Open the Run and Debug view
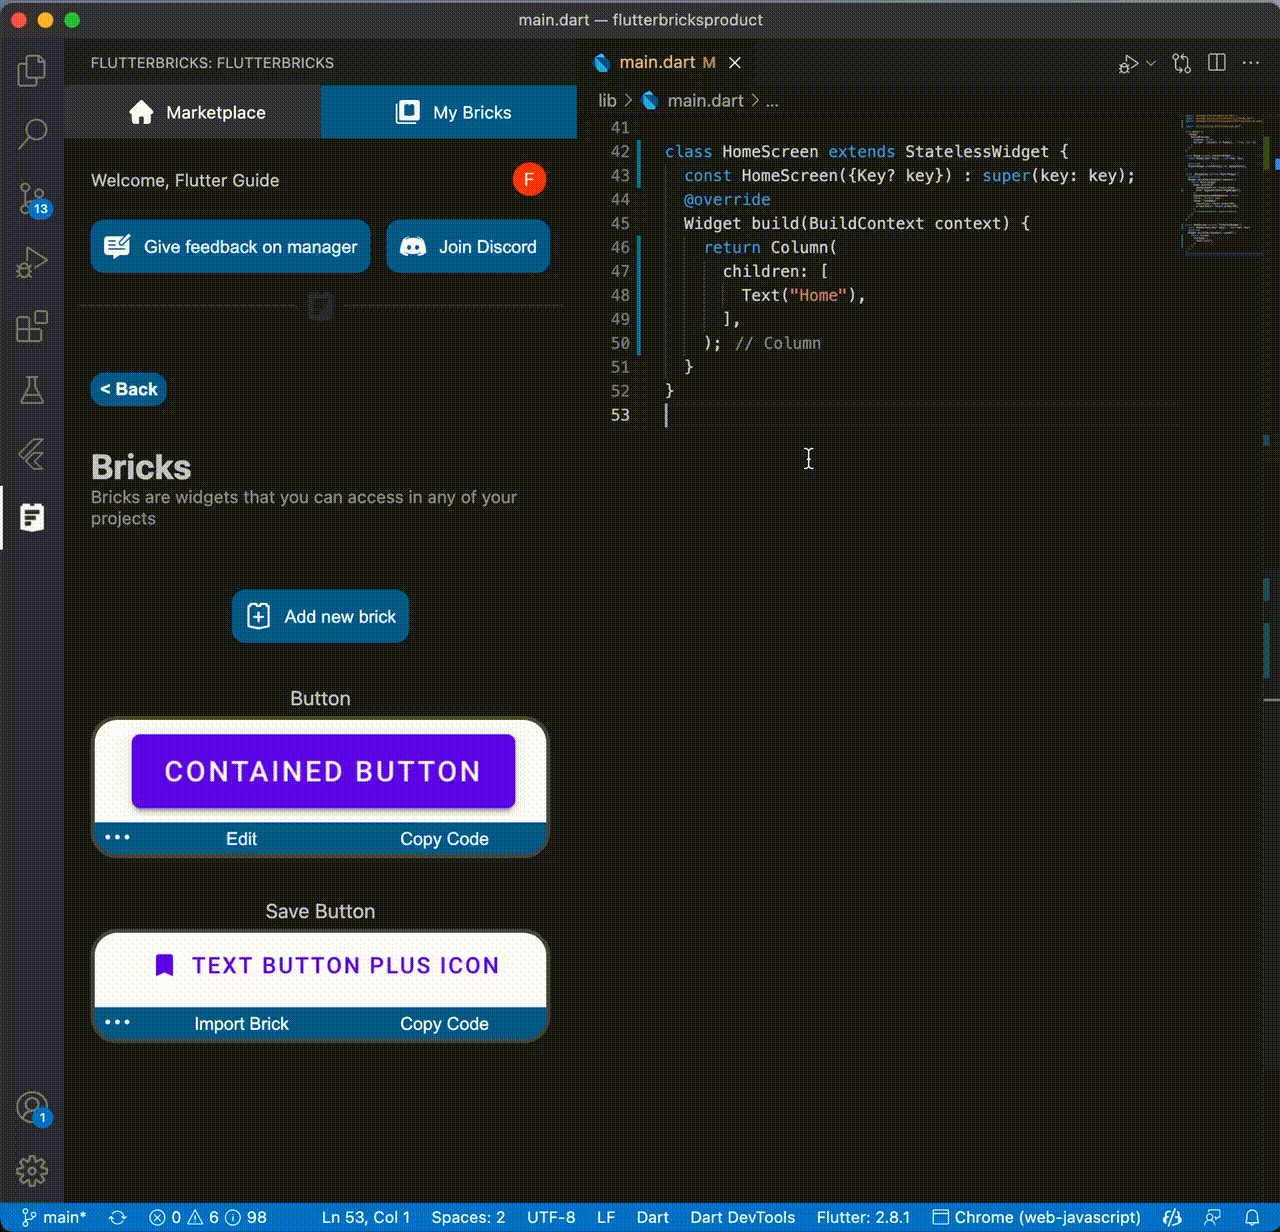1280x1232 pixels. (32, 262)
